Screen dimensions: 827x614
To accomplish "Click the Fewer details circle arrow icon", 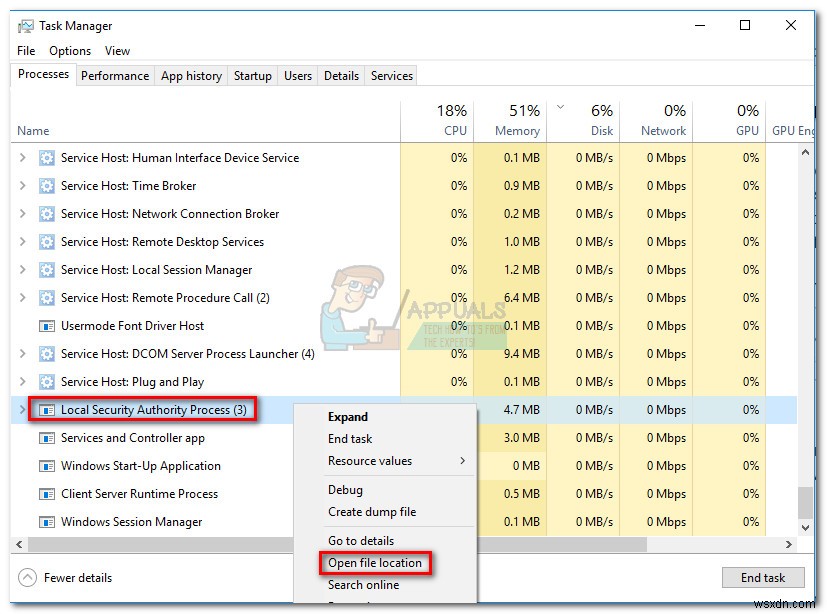I will pyautogui.click(x=27, y=578).
